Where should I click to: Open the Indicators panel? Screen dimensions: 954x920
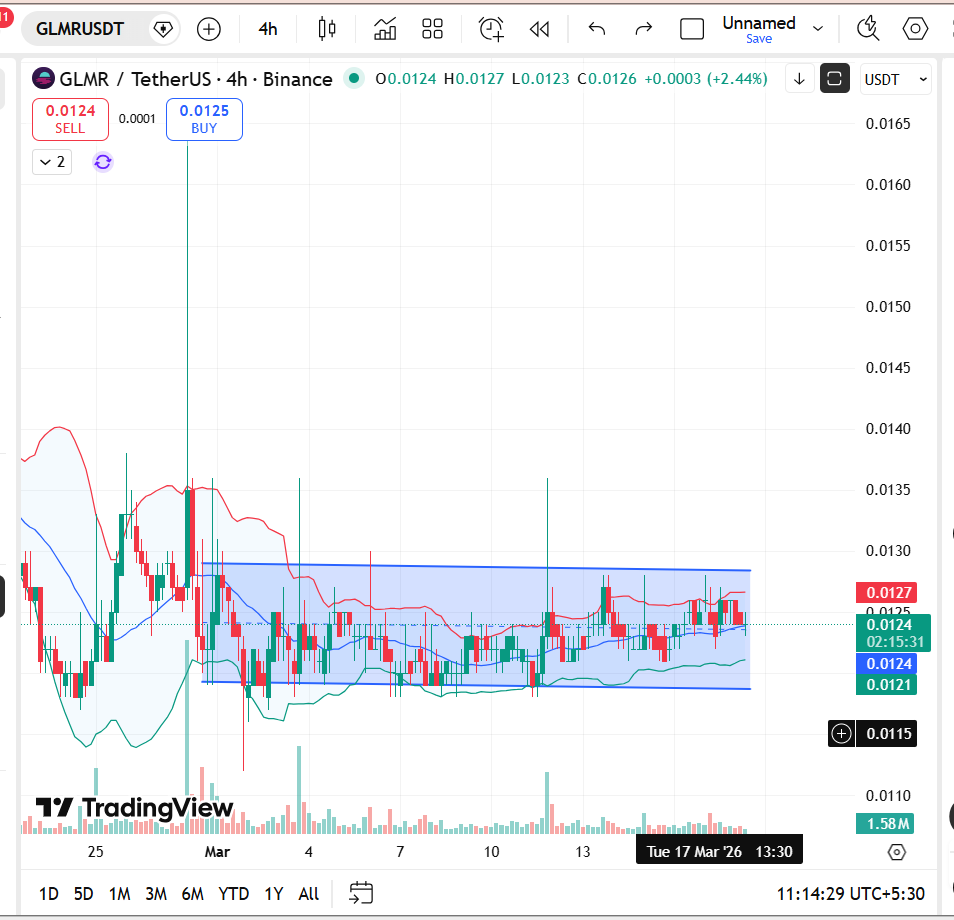pos(385,29)
